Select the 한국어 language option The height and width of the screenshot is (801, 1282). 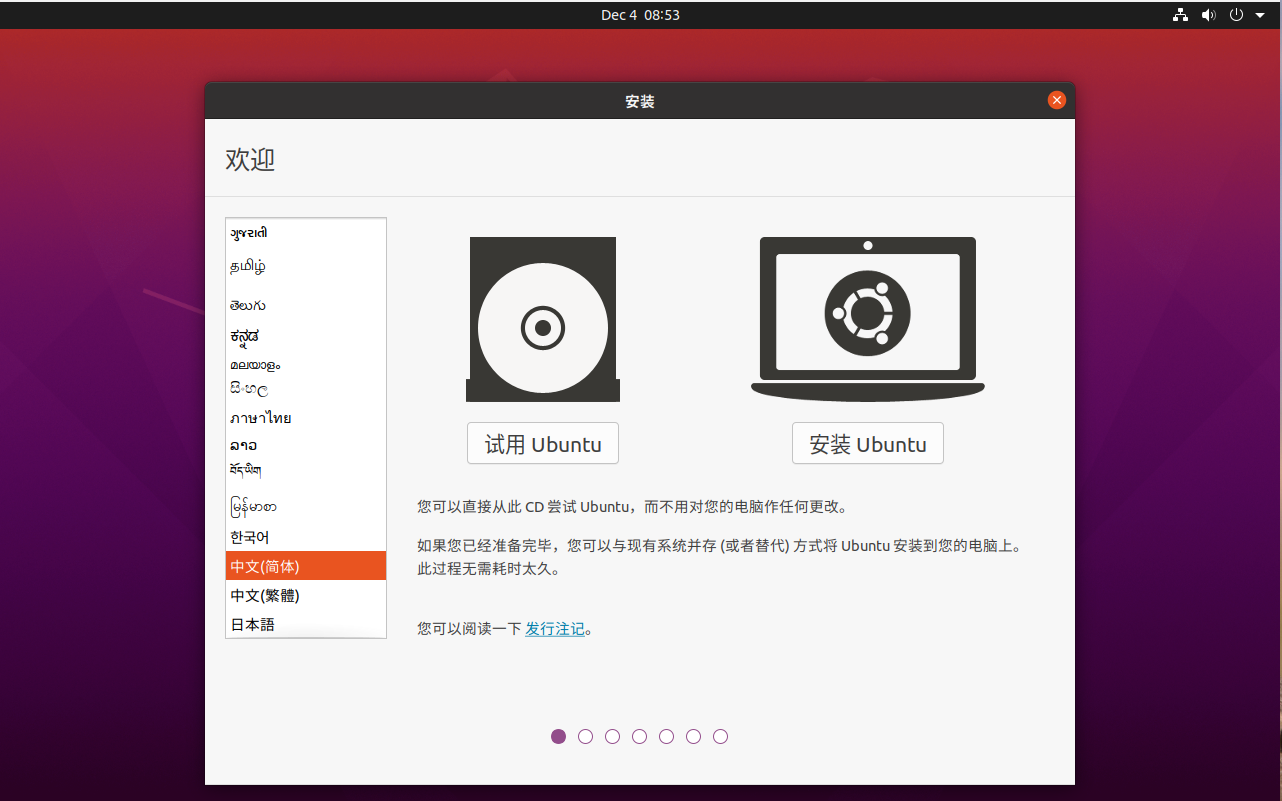tap(251, 536)
